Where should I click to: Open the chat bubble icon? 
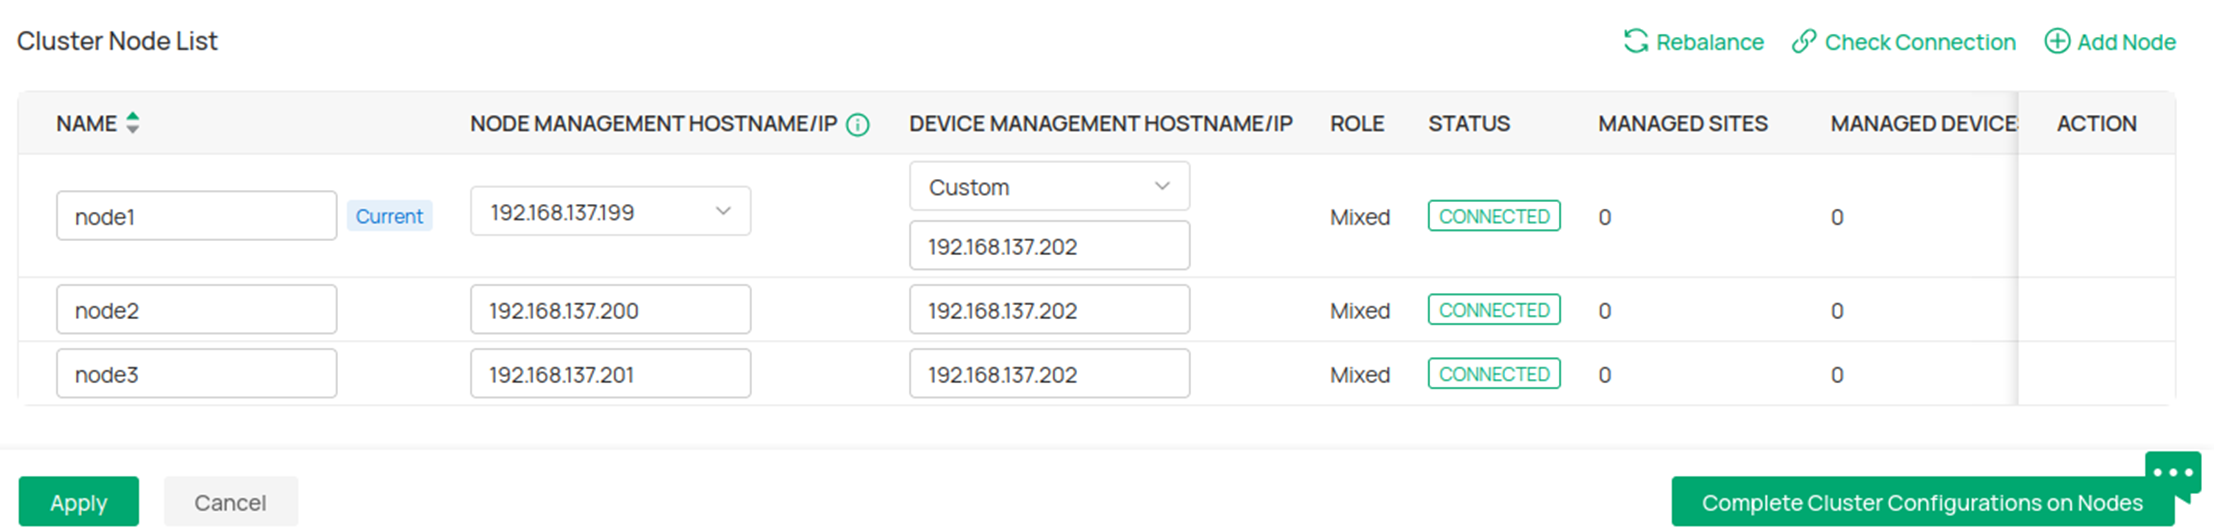2173,474
